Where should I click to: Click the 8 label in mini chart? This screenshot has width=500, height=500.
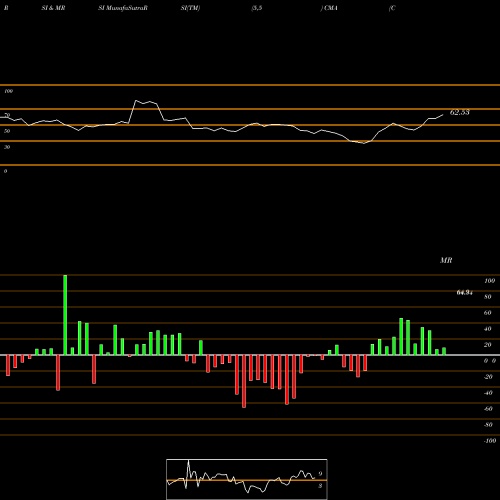pos(320,486)
